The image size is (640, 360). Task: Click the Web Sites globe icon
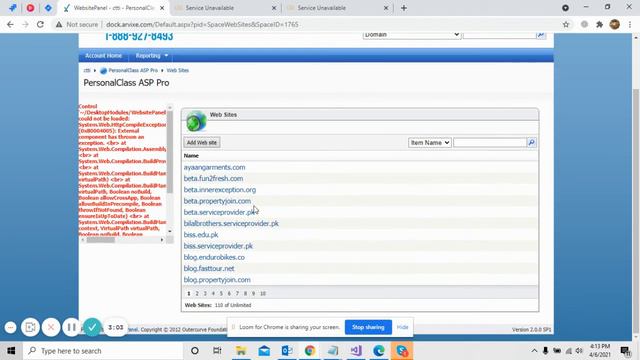[x=196, y=121]
